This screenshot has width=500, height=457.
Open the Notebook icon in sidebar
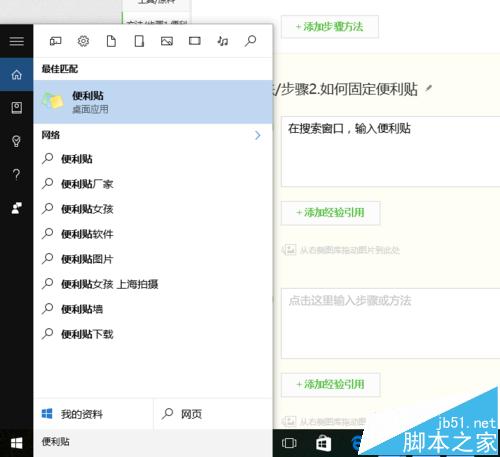16,108
